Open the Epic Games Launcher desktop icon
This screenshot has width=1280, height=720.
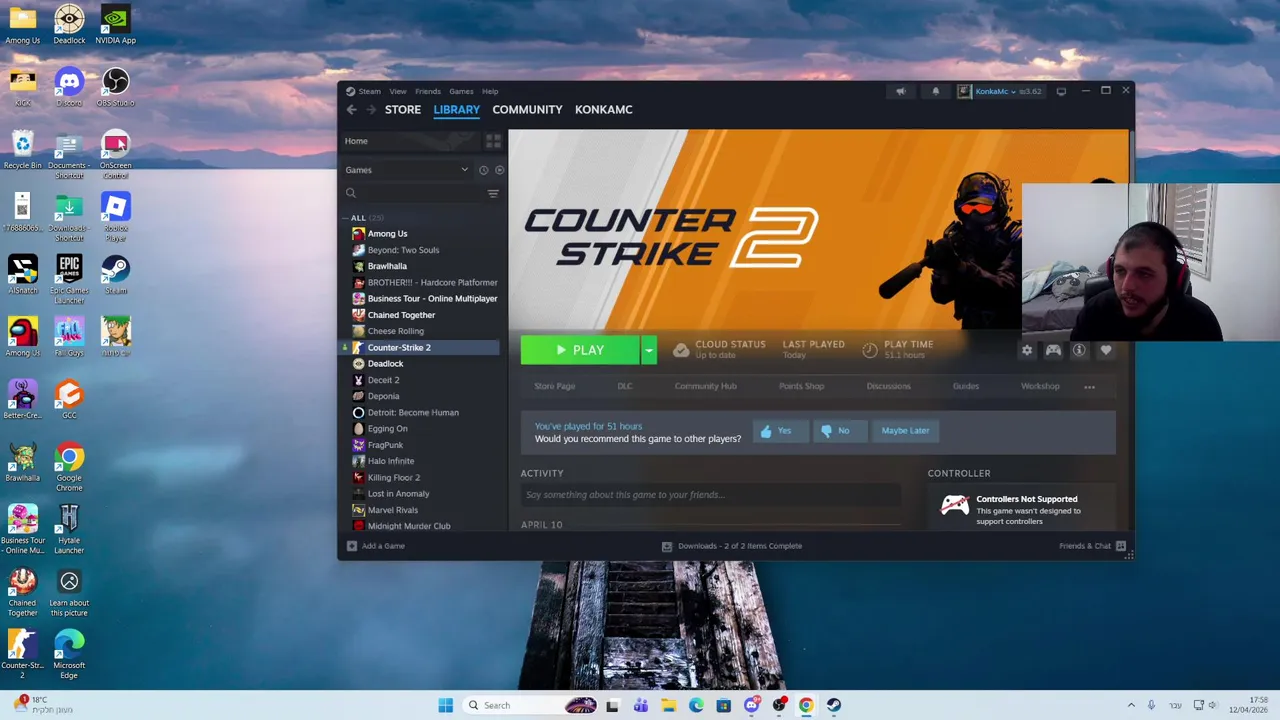(x=69, y=280)
